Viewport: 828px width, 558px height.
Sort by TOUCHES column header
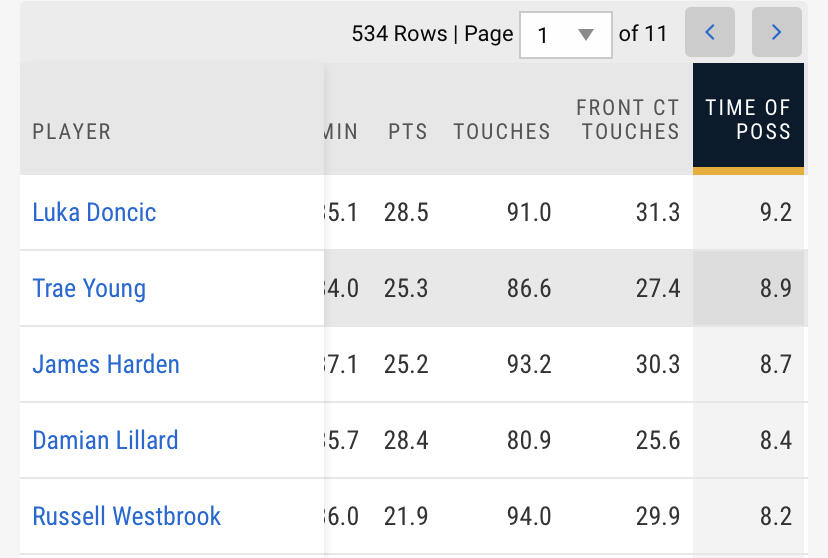502,131
